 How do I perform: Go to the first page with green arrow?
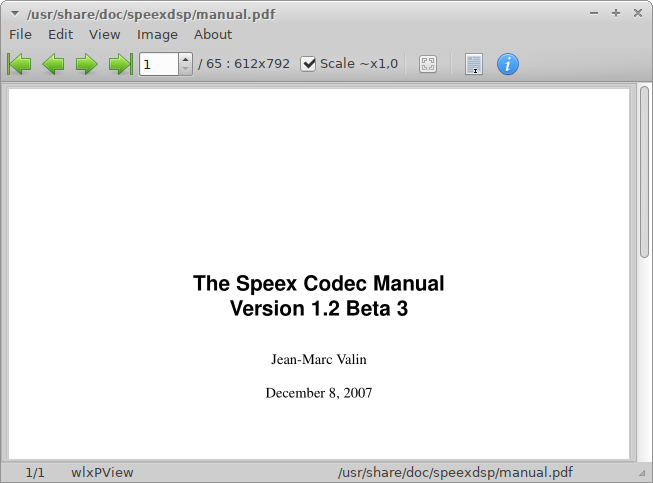pyautogui.click(x=19, y=65)
